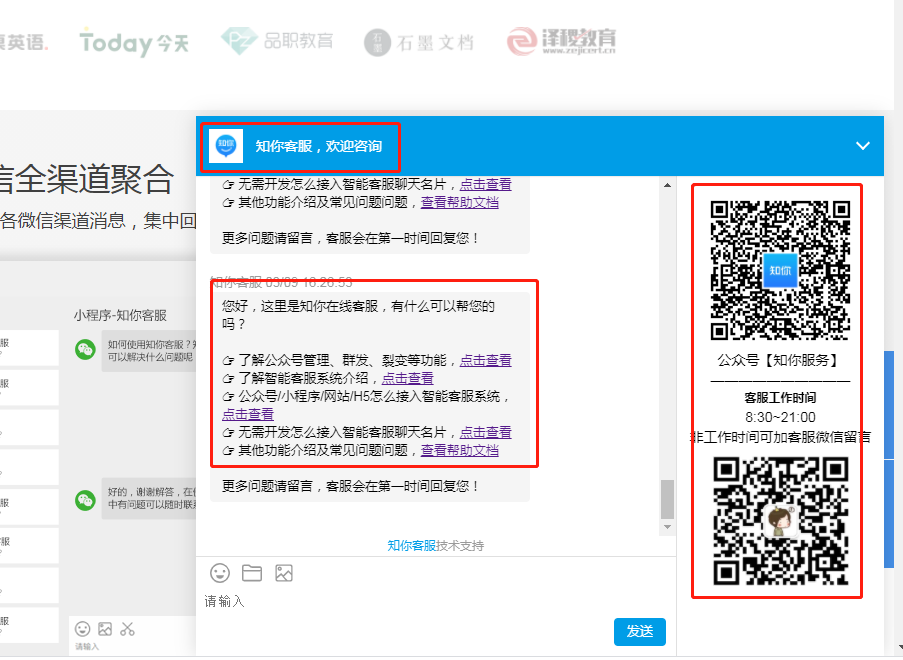Viewport: 903px width, 660px height.
Task: Click the chat scrollbar down arrow
Action: click(667, 527)
